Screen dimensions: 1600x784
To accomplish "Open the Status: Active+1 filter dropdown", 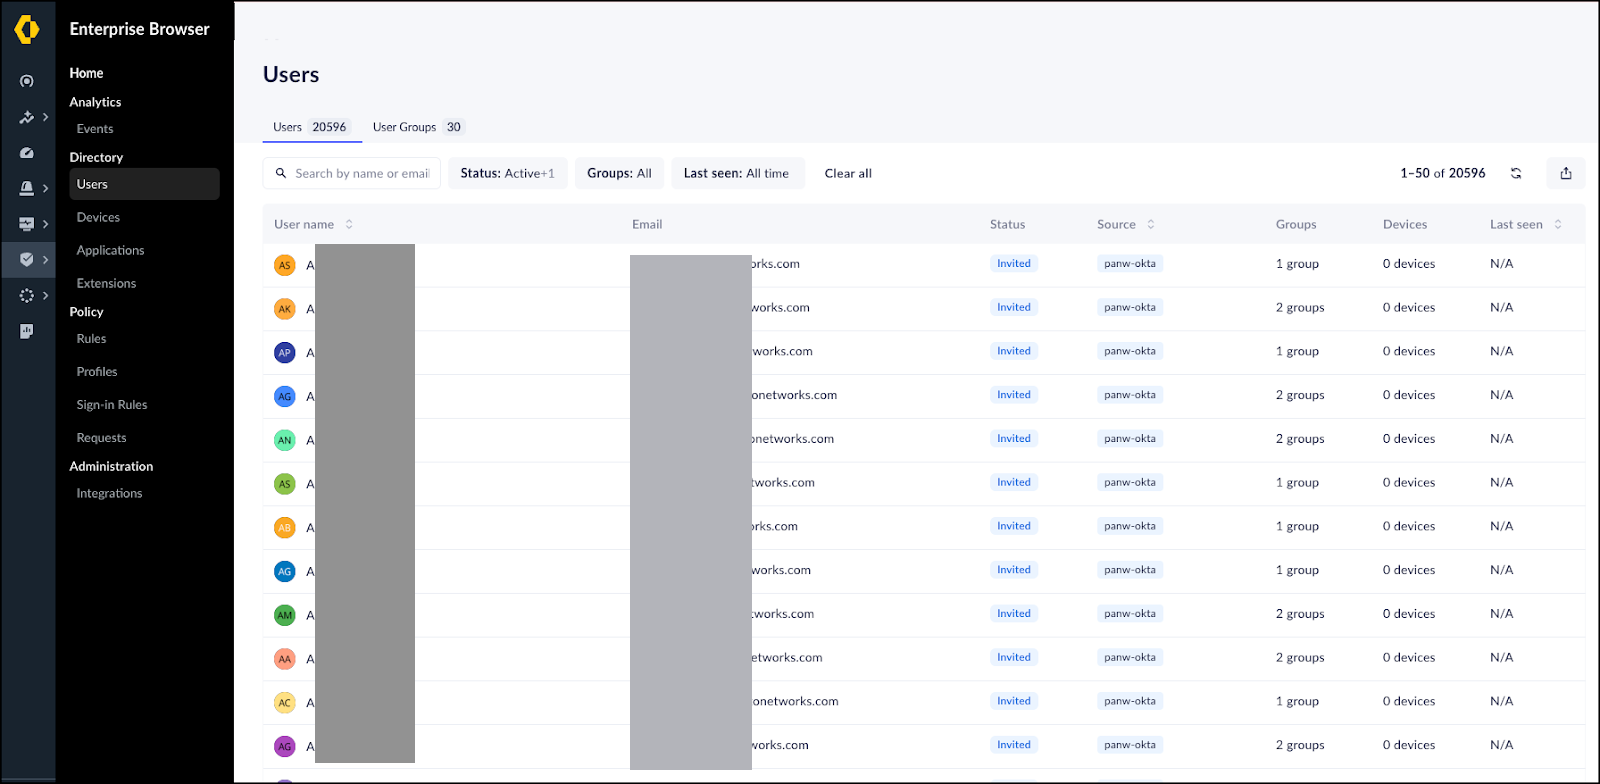I will 507,173.
